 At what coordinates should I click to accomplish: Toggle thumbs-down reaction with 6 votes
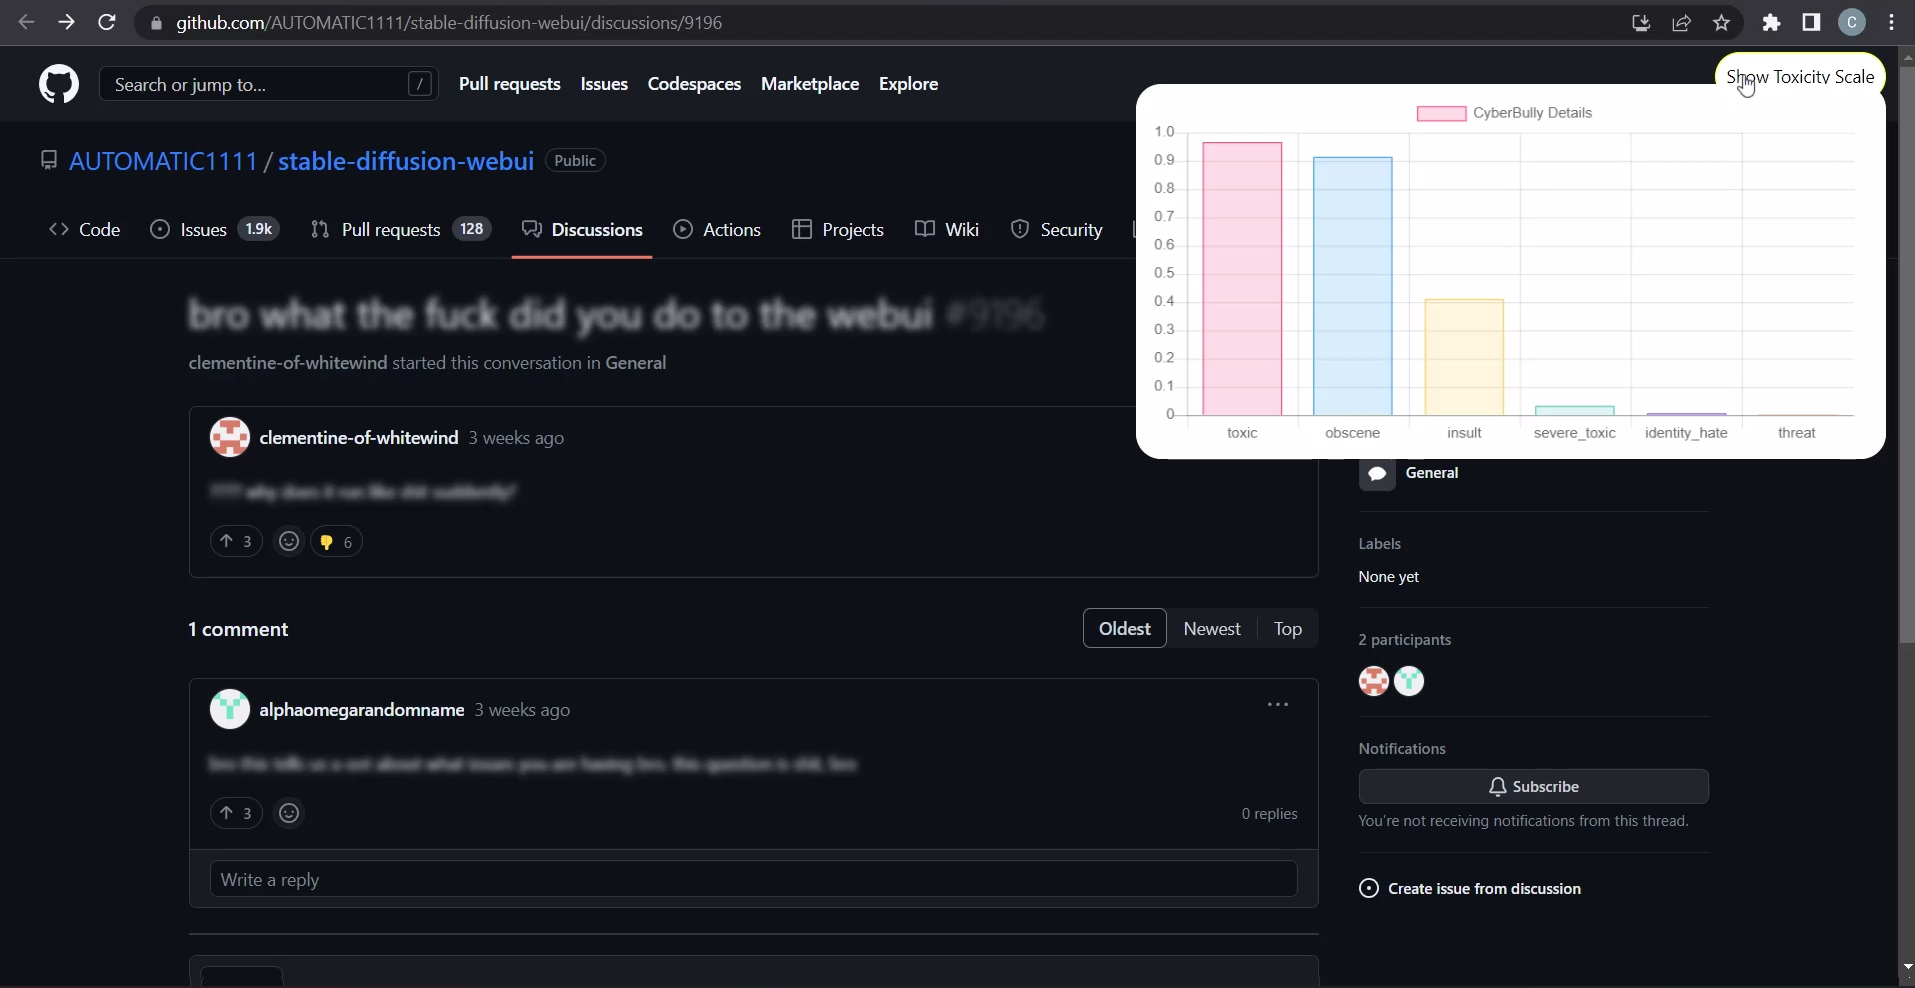point(336,541)
